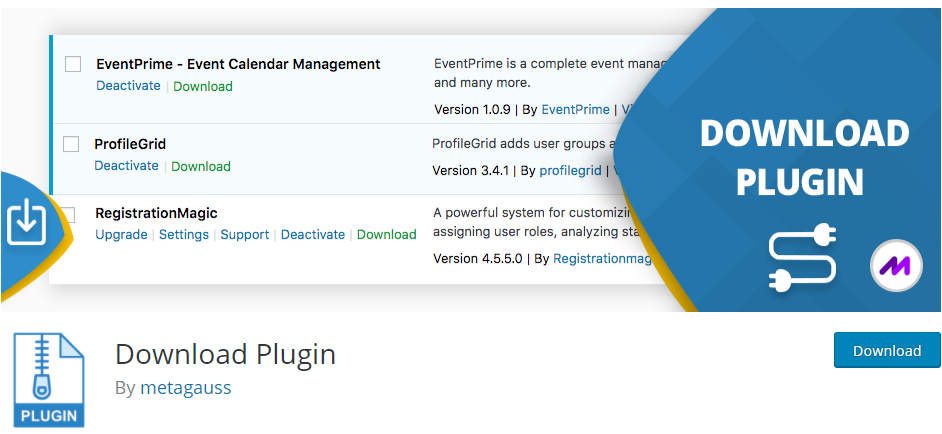Click the purple M logo badge

[x=896, y=265]
